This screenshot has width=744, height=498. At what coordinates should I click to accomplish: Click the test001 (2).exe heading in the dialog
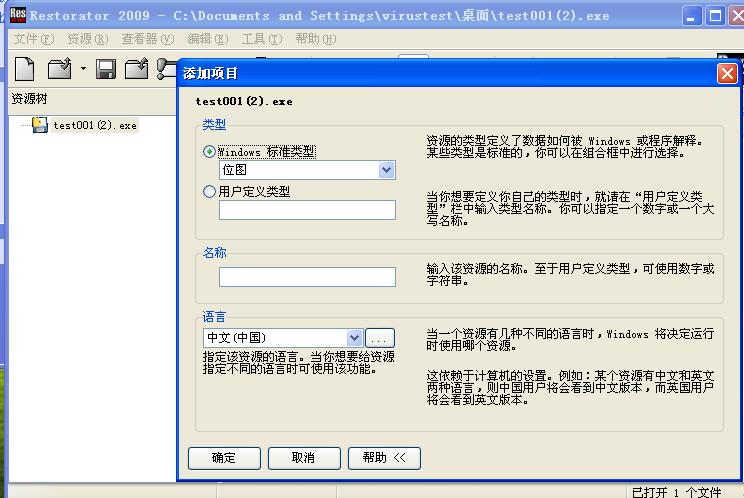point(244,101)
